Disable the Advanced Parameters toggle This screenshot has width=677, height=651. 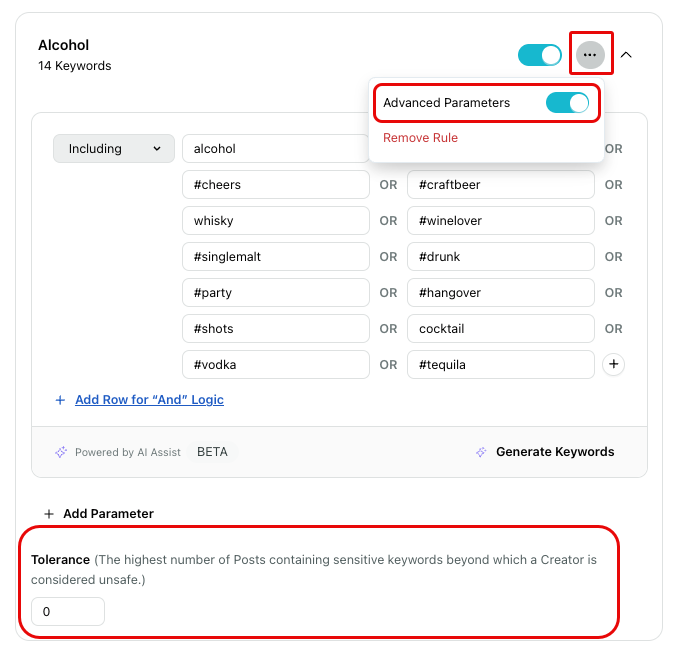pyautogui.click(x=567, y=103)
